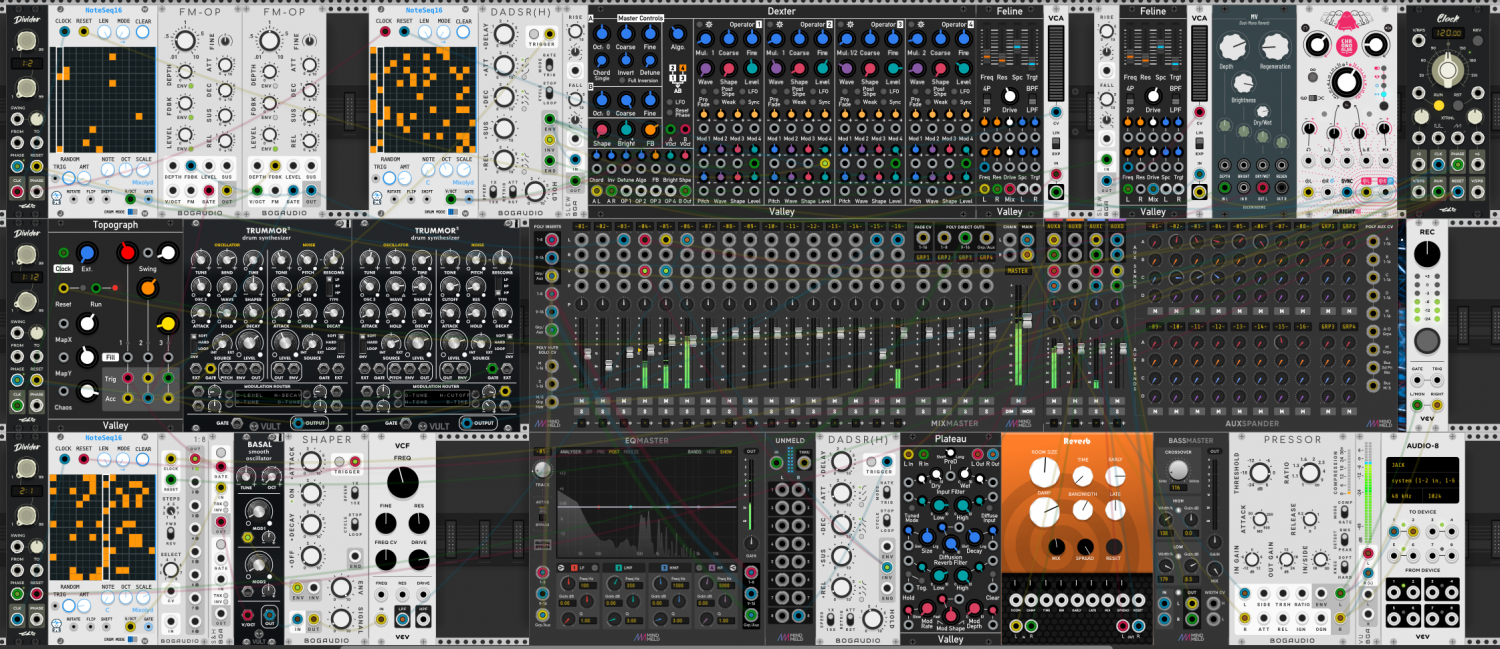This screenshot has width=1500, height=649.
Task: Click the level knob under the REC title
Action: pos(1427,255)
